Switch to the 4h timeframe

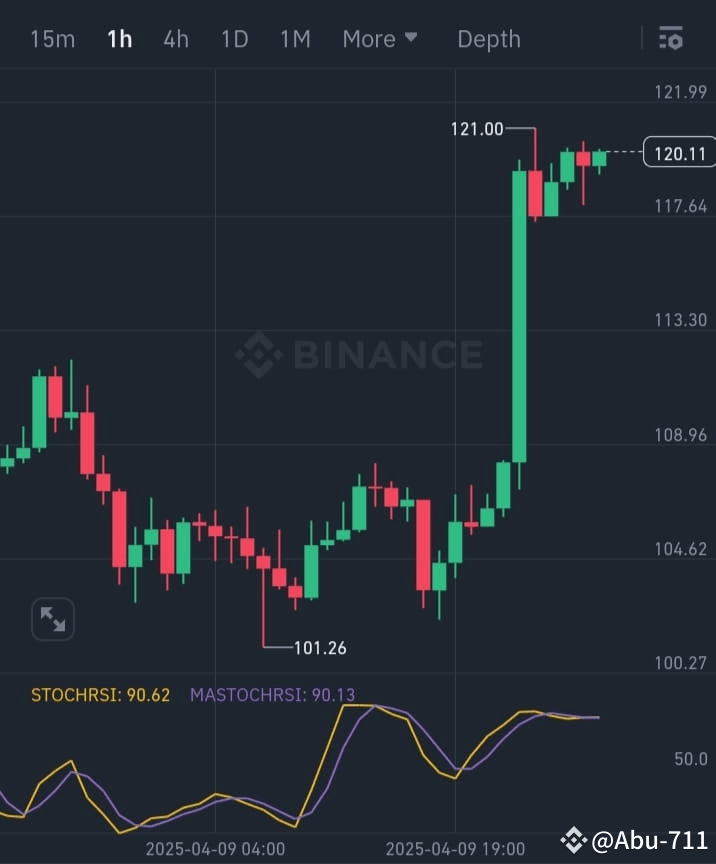176,38
